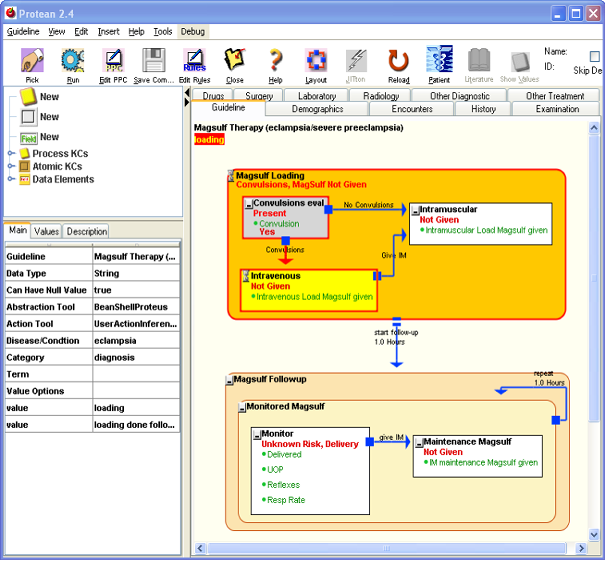This screenshot has height=561, width=606.
Task: Open the Values tab in properties panel
Action: [46, 231]
